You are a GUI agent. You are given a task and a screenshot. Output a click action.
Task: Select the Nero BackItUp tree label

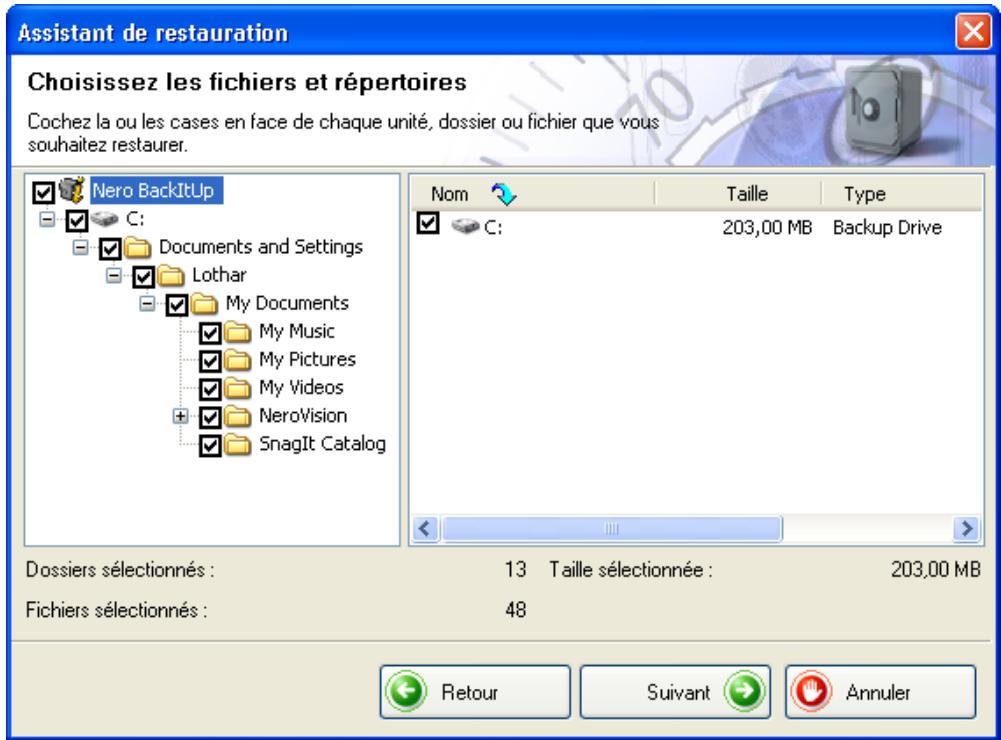[156, 190]
